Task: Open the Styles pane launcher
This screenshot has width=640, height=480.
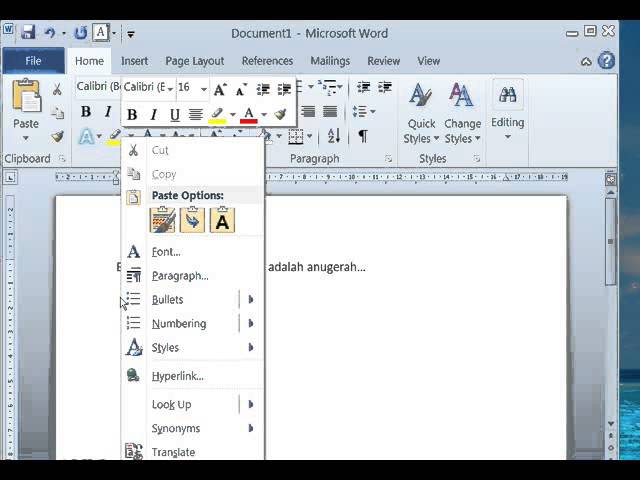Action: click(x=476, y=159)
